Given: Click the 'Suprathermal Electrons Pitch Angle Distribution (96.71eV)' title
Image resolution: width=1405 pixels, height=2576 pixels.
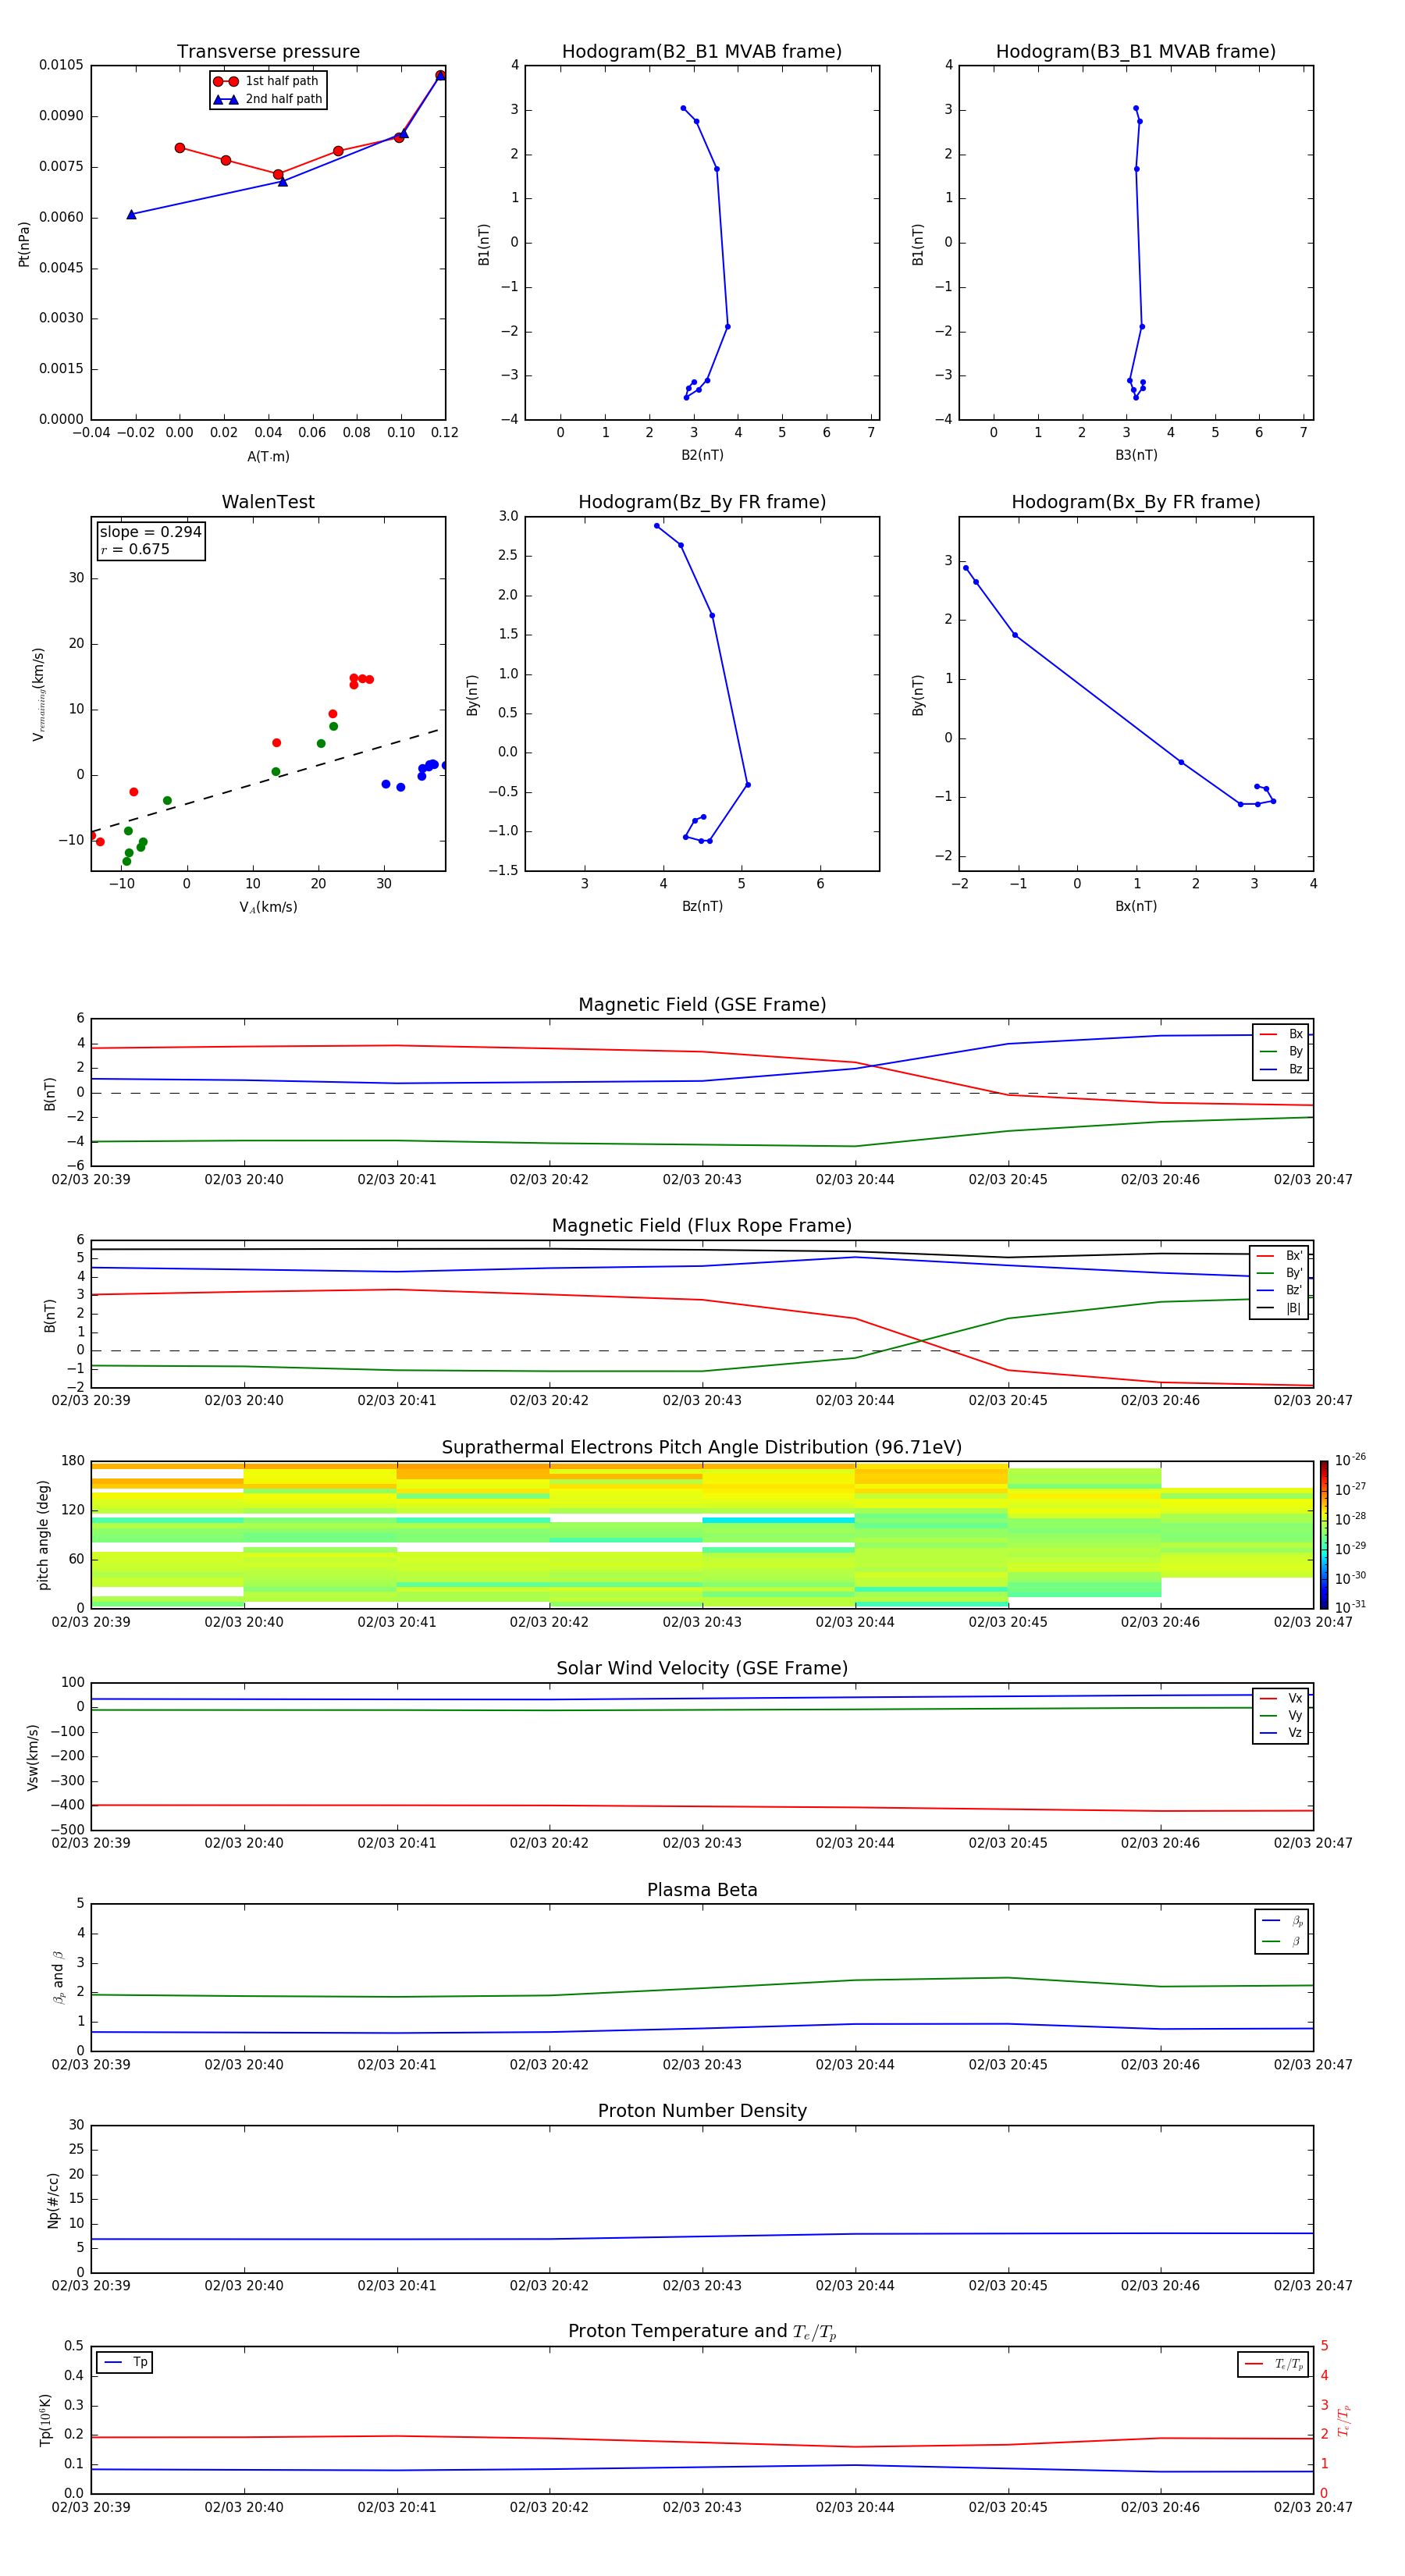Looking at the screenshot, I should tap(702, 1447).
